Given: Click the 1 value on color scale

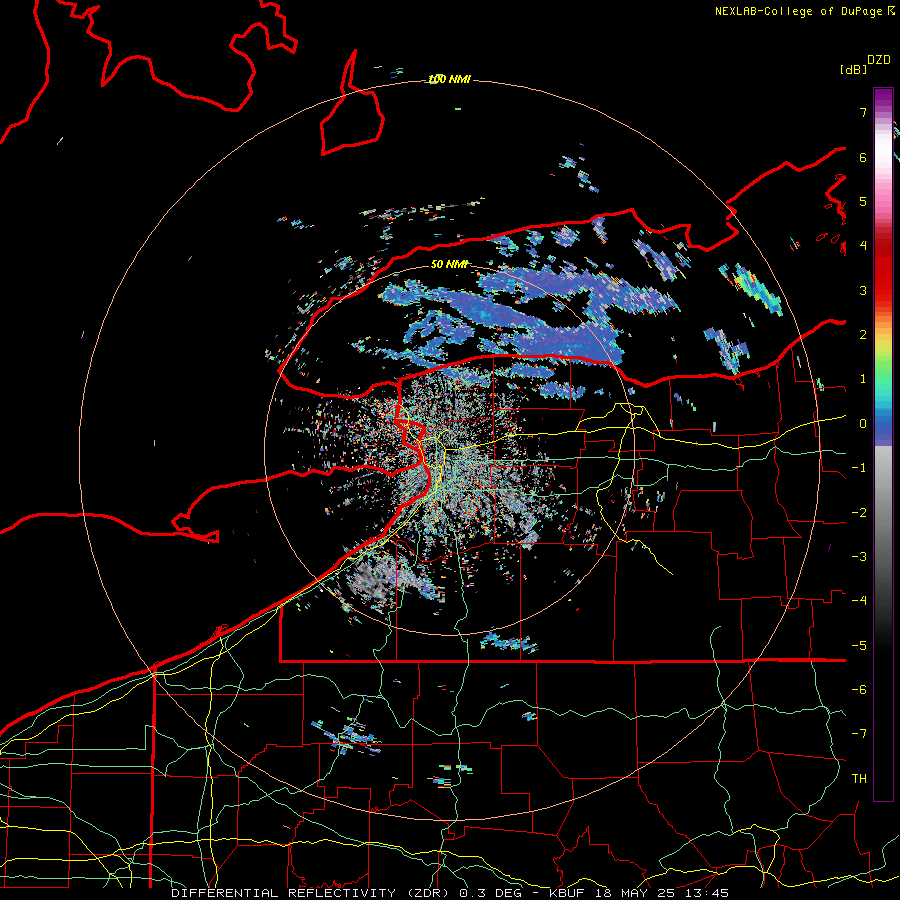Looking at the screenshot, I should click(x=863, y=379).
